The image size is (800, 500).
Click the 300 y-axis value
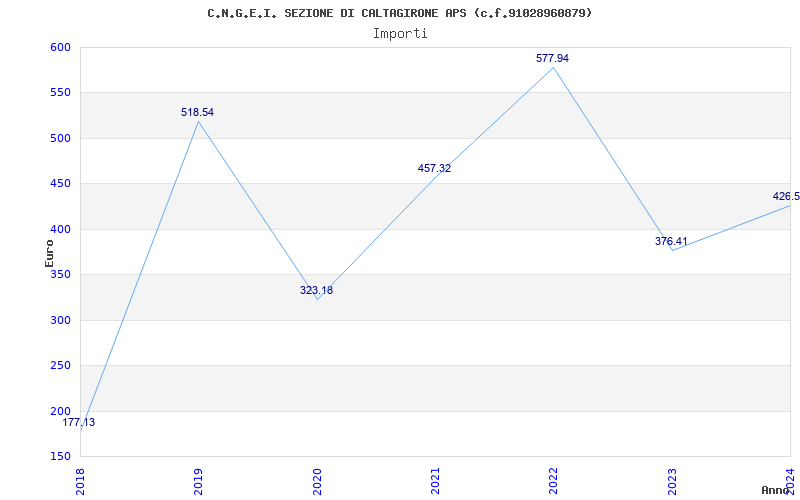[x=60, y=320]
